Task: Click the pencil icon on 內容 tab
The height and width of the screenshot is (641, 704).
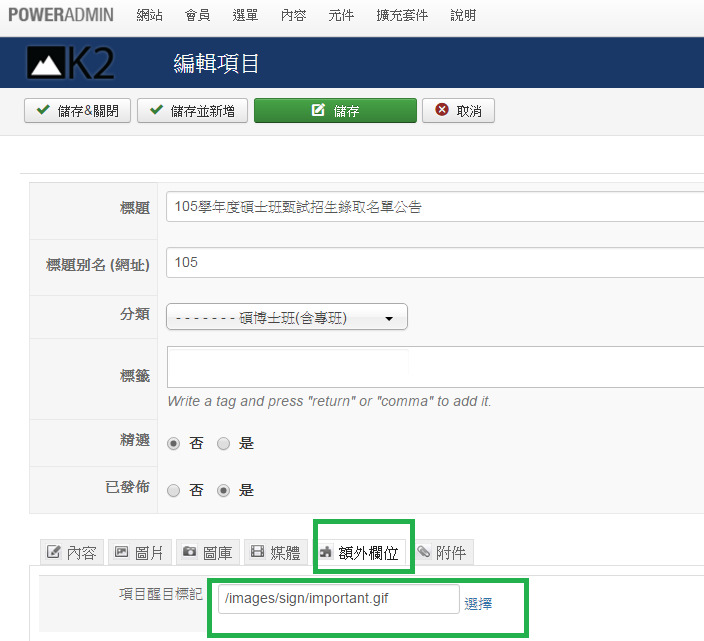Action: click(x=53, y=552)
